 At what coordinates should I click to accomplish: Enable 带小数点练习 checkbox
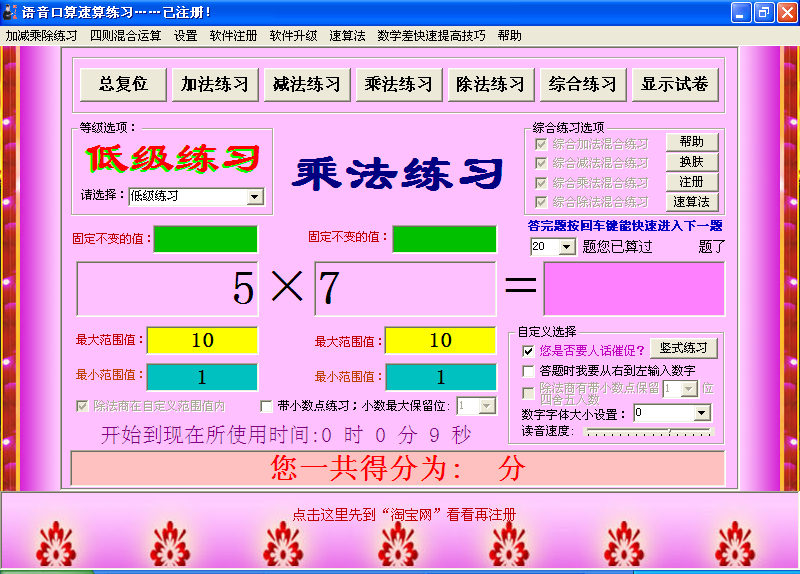[x=266, y=406]
